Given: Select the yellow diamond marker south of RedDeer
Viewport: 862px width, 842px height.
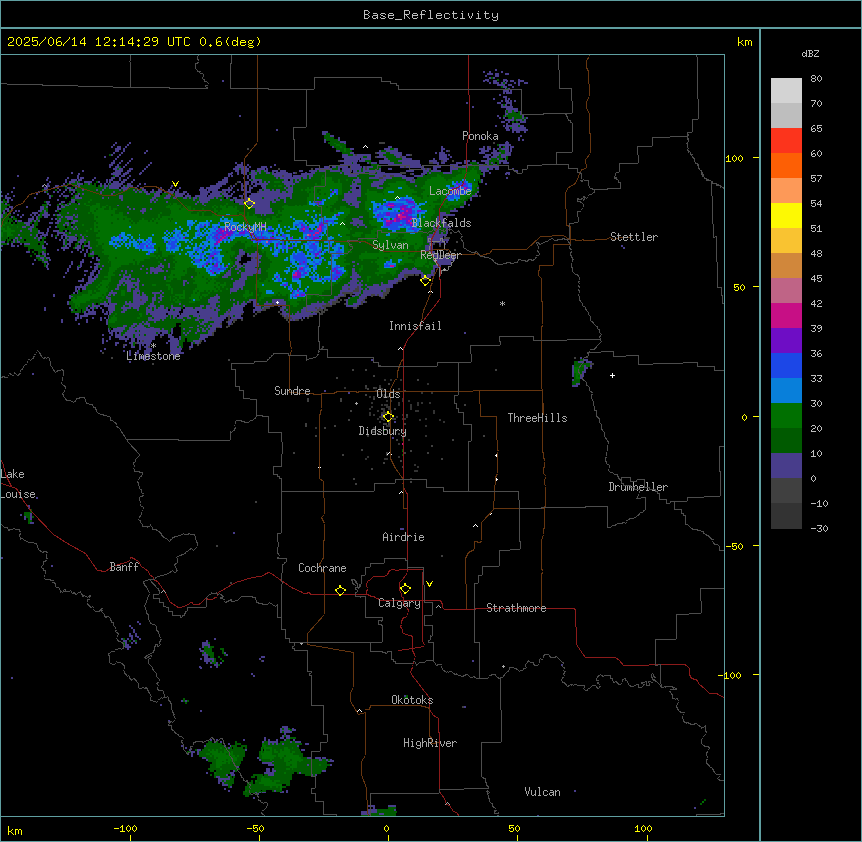Looking at the screenshot, I should click(425, 281).
